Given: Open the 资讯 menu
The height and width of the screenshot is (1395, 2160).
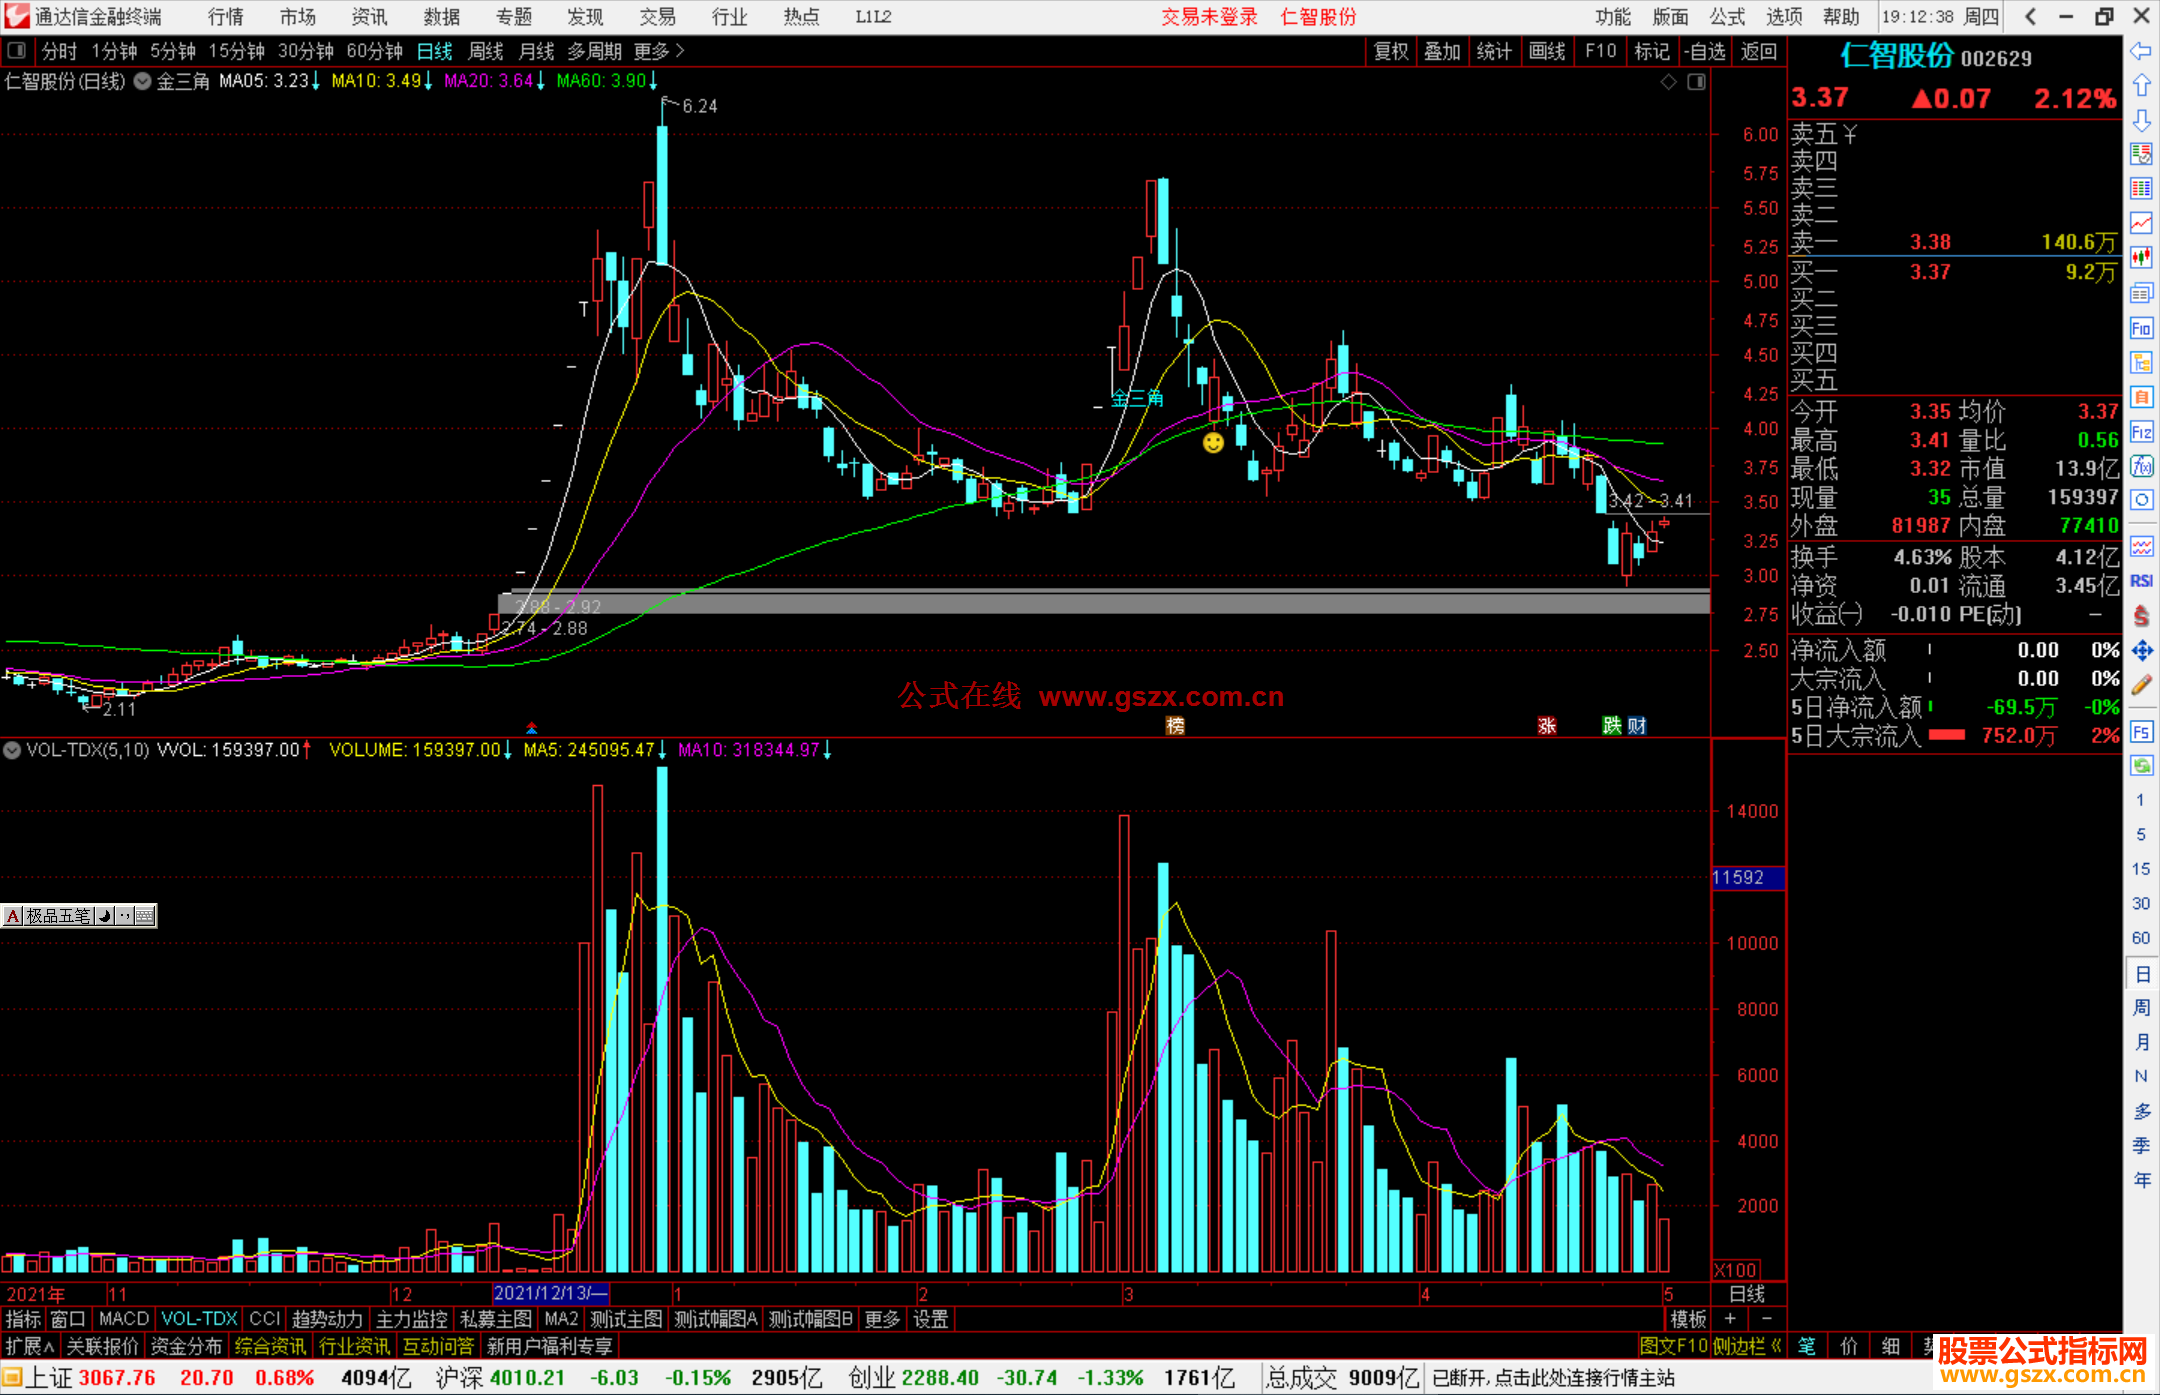Looking at the screenshot, I should tap(369, 17).
